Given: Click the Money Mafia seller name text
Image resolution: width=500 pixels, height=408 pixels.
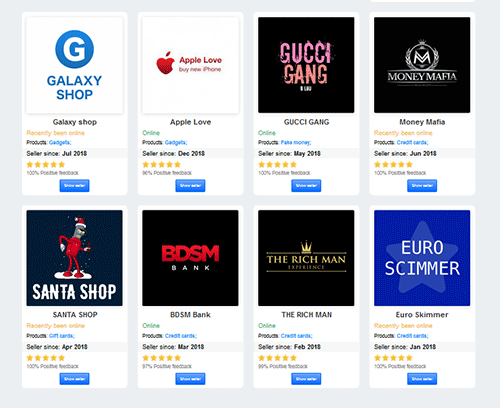Looking at the screenshot, I should 422,122.
